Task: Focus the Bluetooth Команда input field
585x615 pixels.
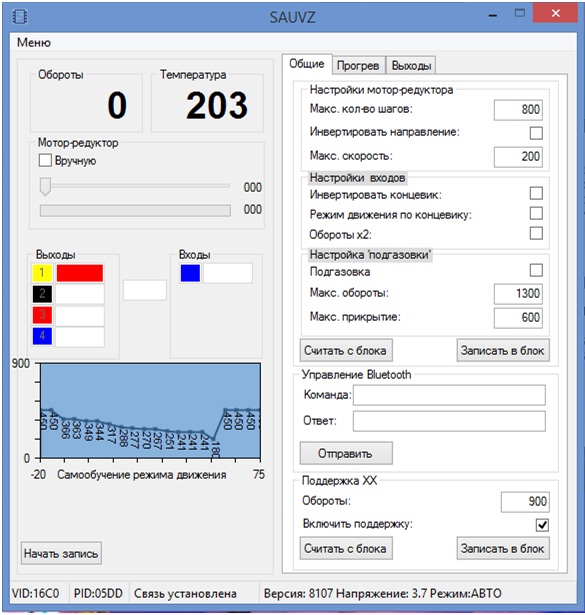Action: (x=449, y=395)
